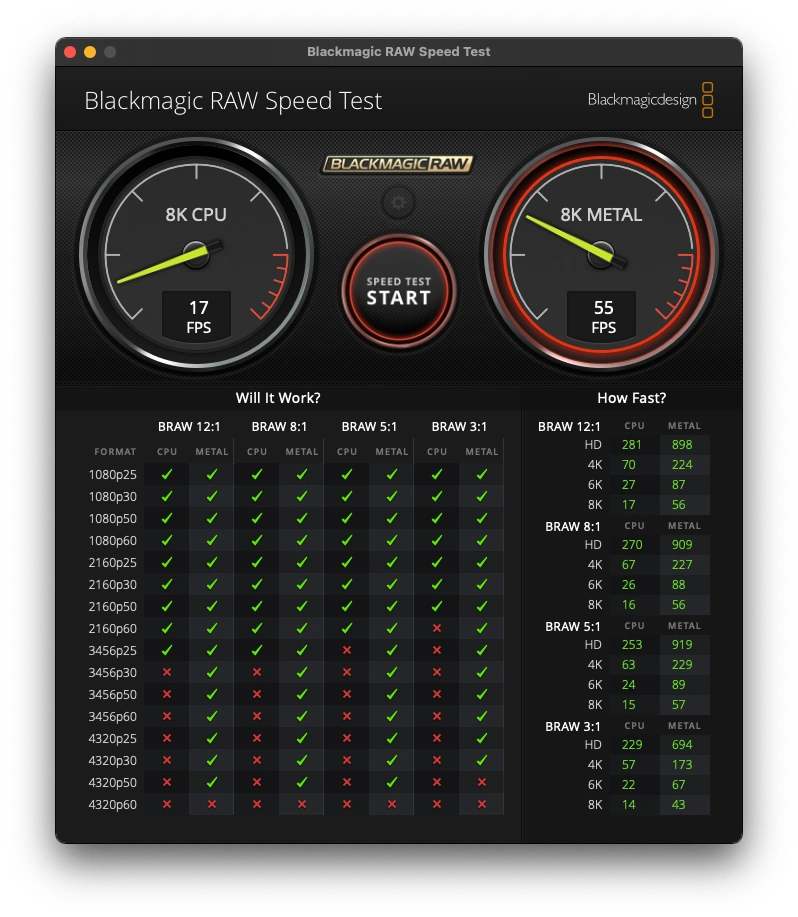Click 2160p60 BRAW 5:1 CPU checkmark

(x=347, y=628)
